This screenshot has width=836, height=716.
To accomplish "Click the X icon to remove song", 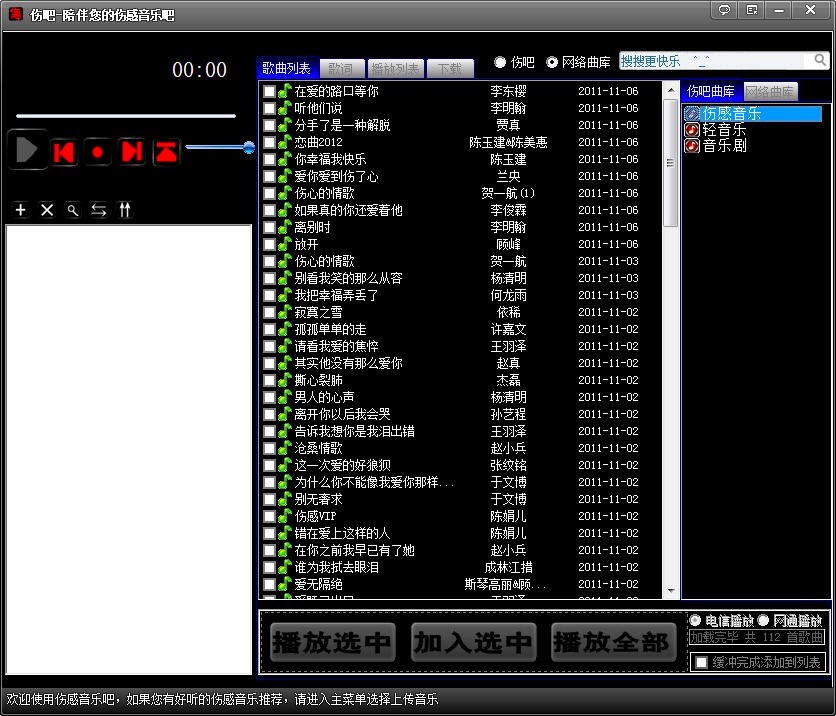I will 47,210.
